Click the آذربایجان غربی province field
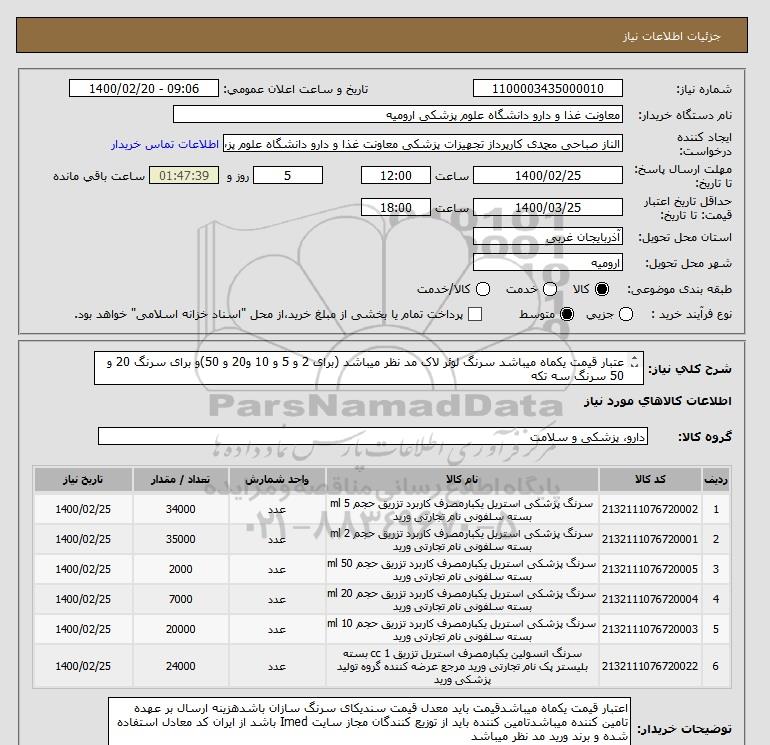Image resolution: width=770 pixels, height=745 pixels. [546, 238]
